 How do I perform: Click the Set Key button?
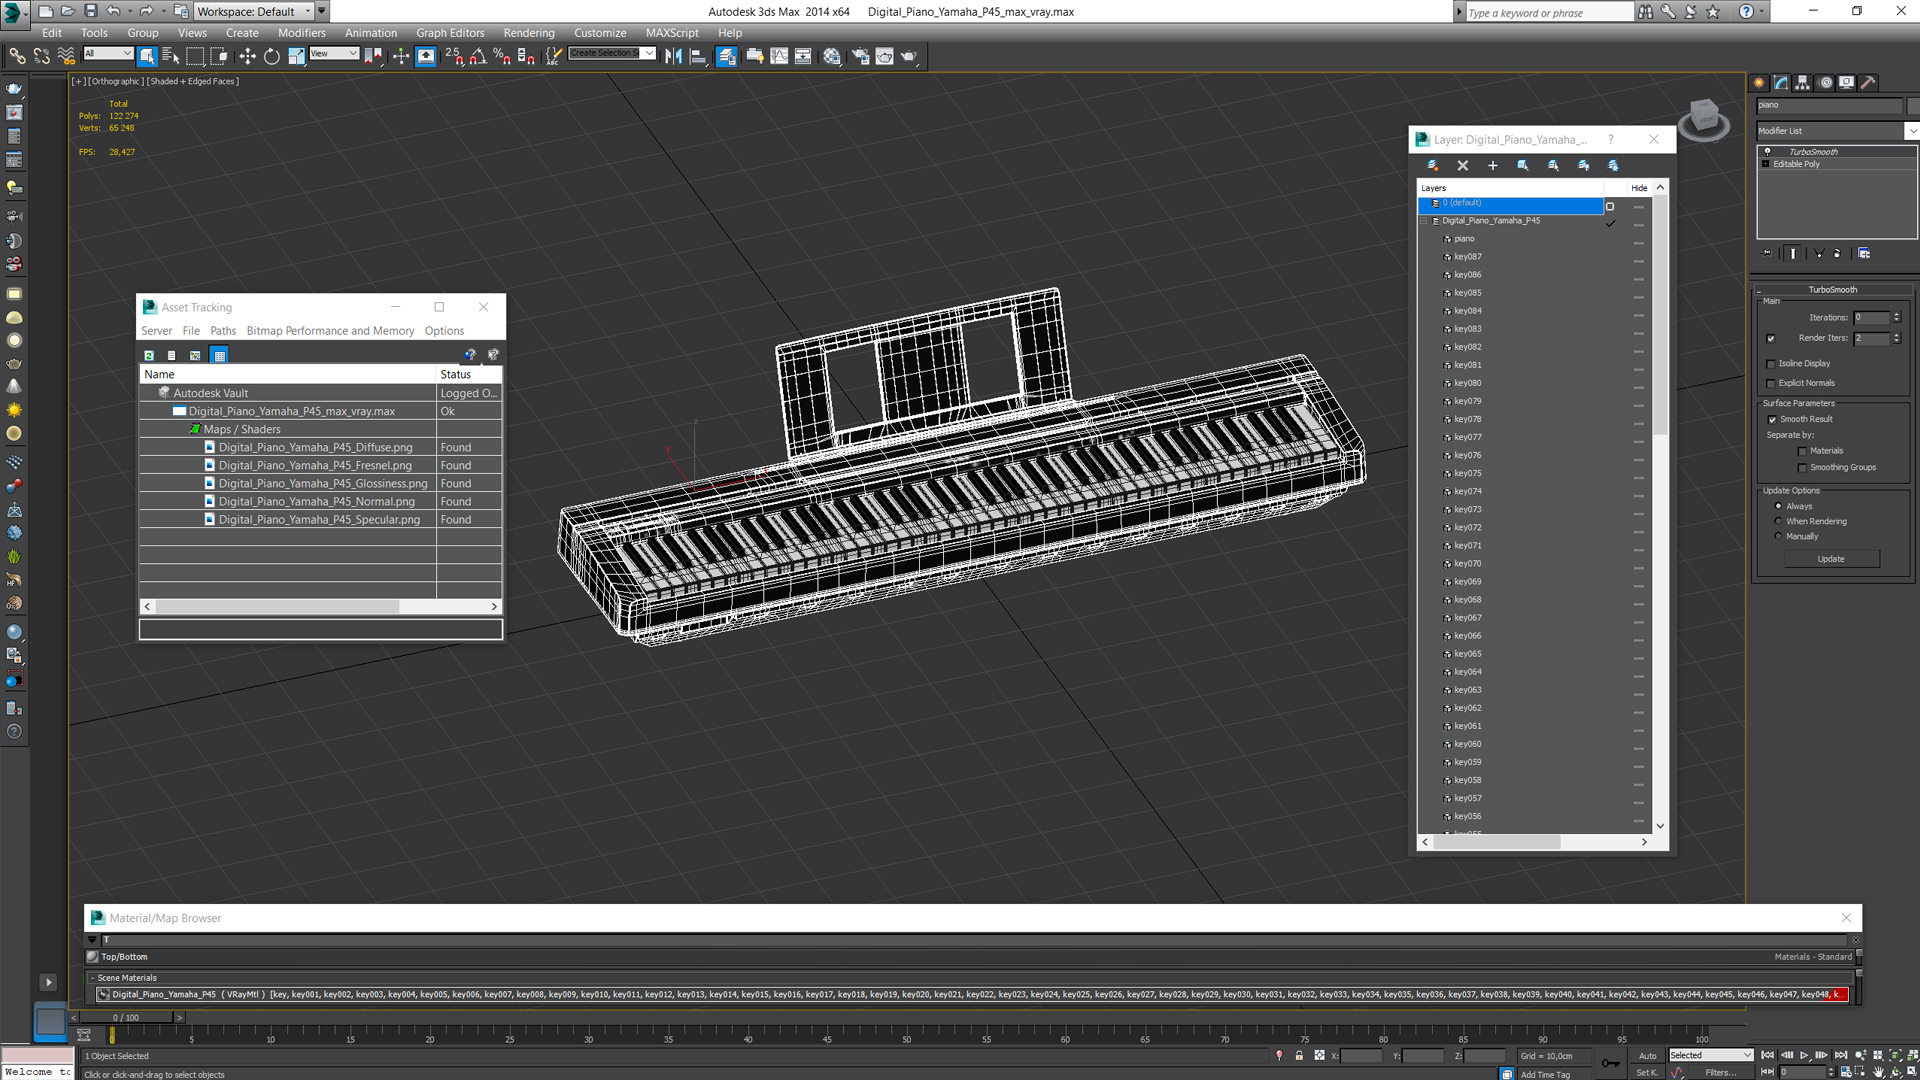coord(1647,1073)
